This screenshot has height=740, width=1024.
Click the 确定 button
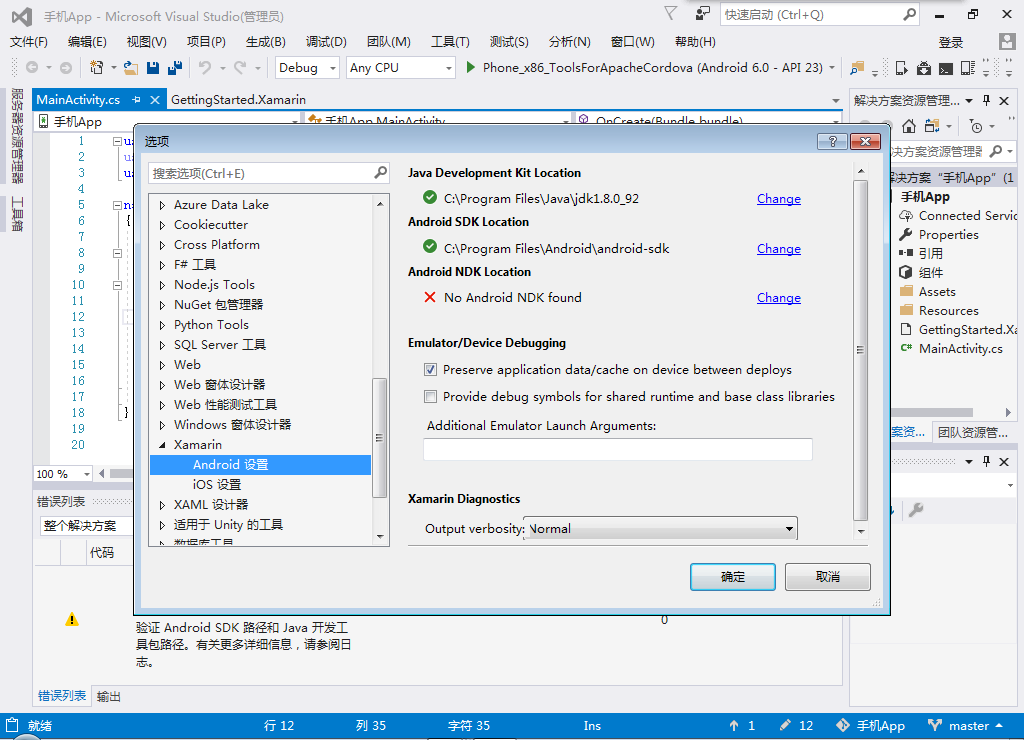pos(733,577)
